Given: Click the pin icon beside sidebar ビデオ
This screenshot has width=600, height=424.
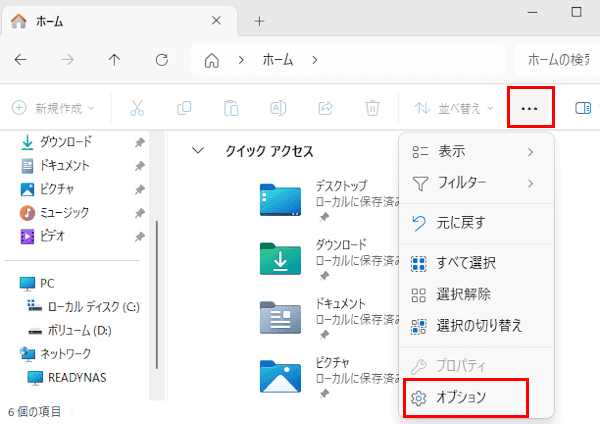Looking at the screenshot, I should click(139, 236).
